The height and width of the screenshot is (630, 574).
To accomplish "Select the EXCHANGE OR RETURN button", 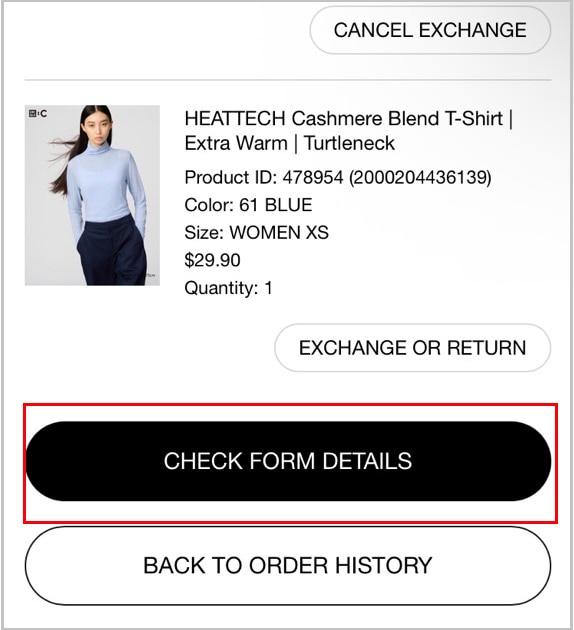I will [413, 348].
